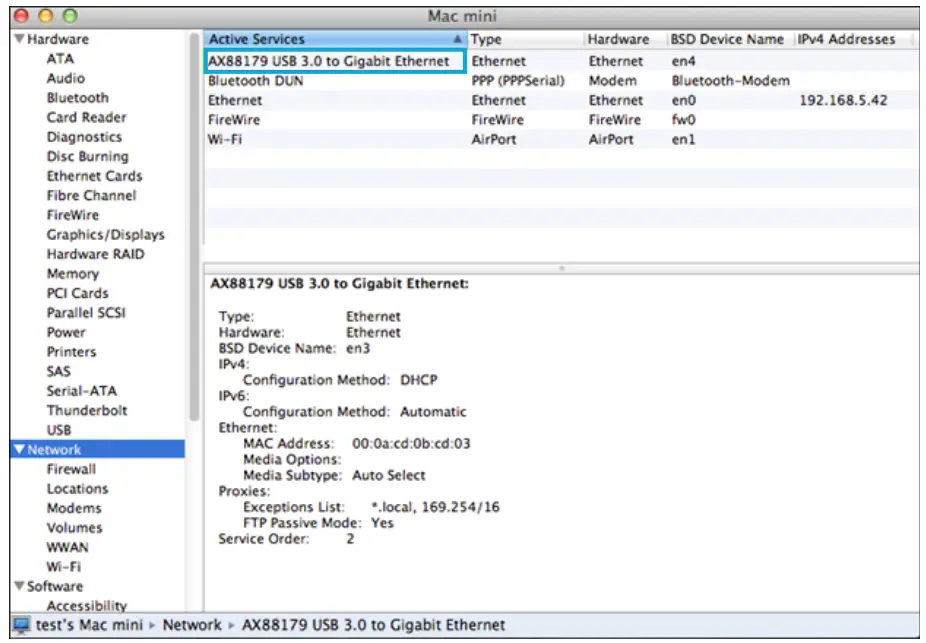Select Printers in sidebar
Viewport: 926px width, 643px height.
[x=71, y=351]
